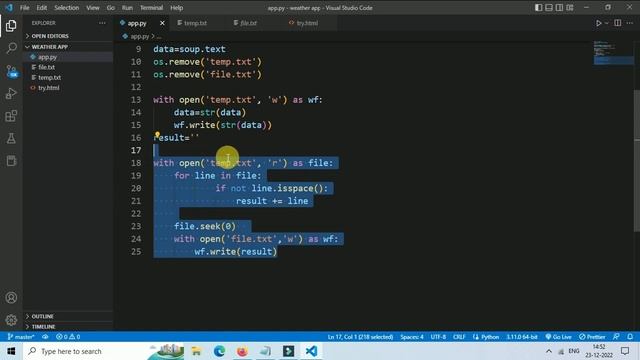Expand the Outline section
Screen dimensions: 640x360
click(x=68, y=316)
